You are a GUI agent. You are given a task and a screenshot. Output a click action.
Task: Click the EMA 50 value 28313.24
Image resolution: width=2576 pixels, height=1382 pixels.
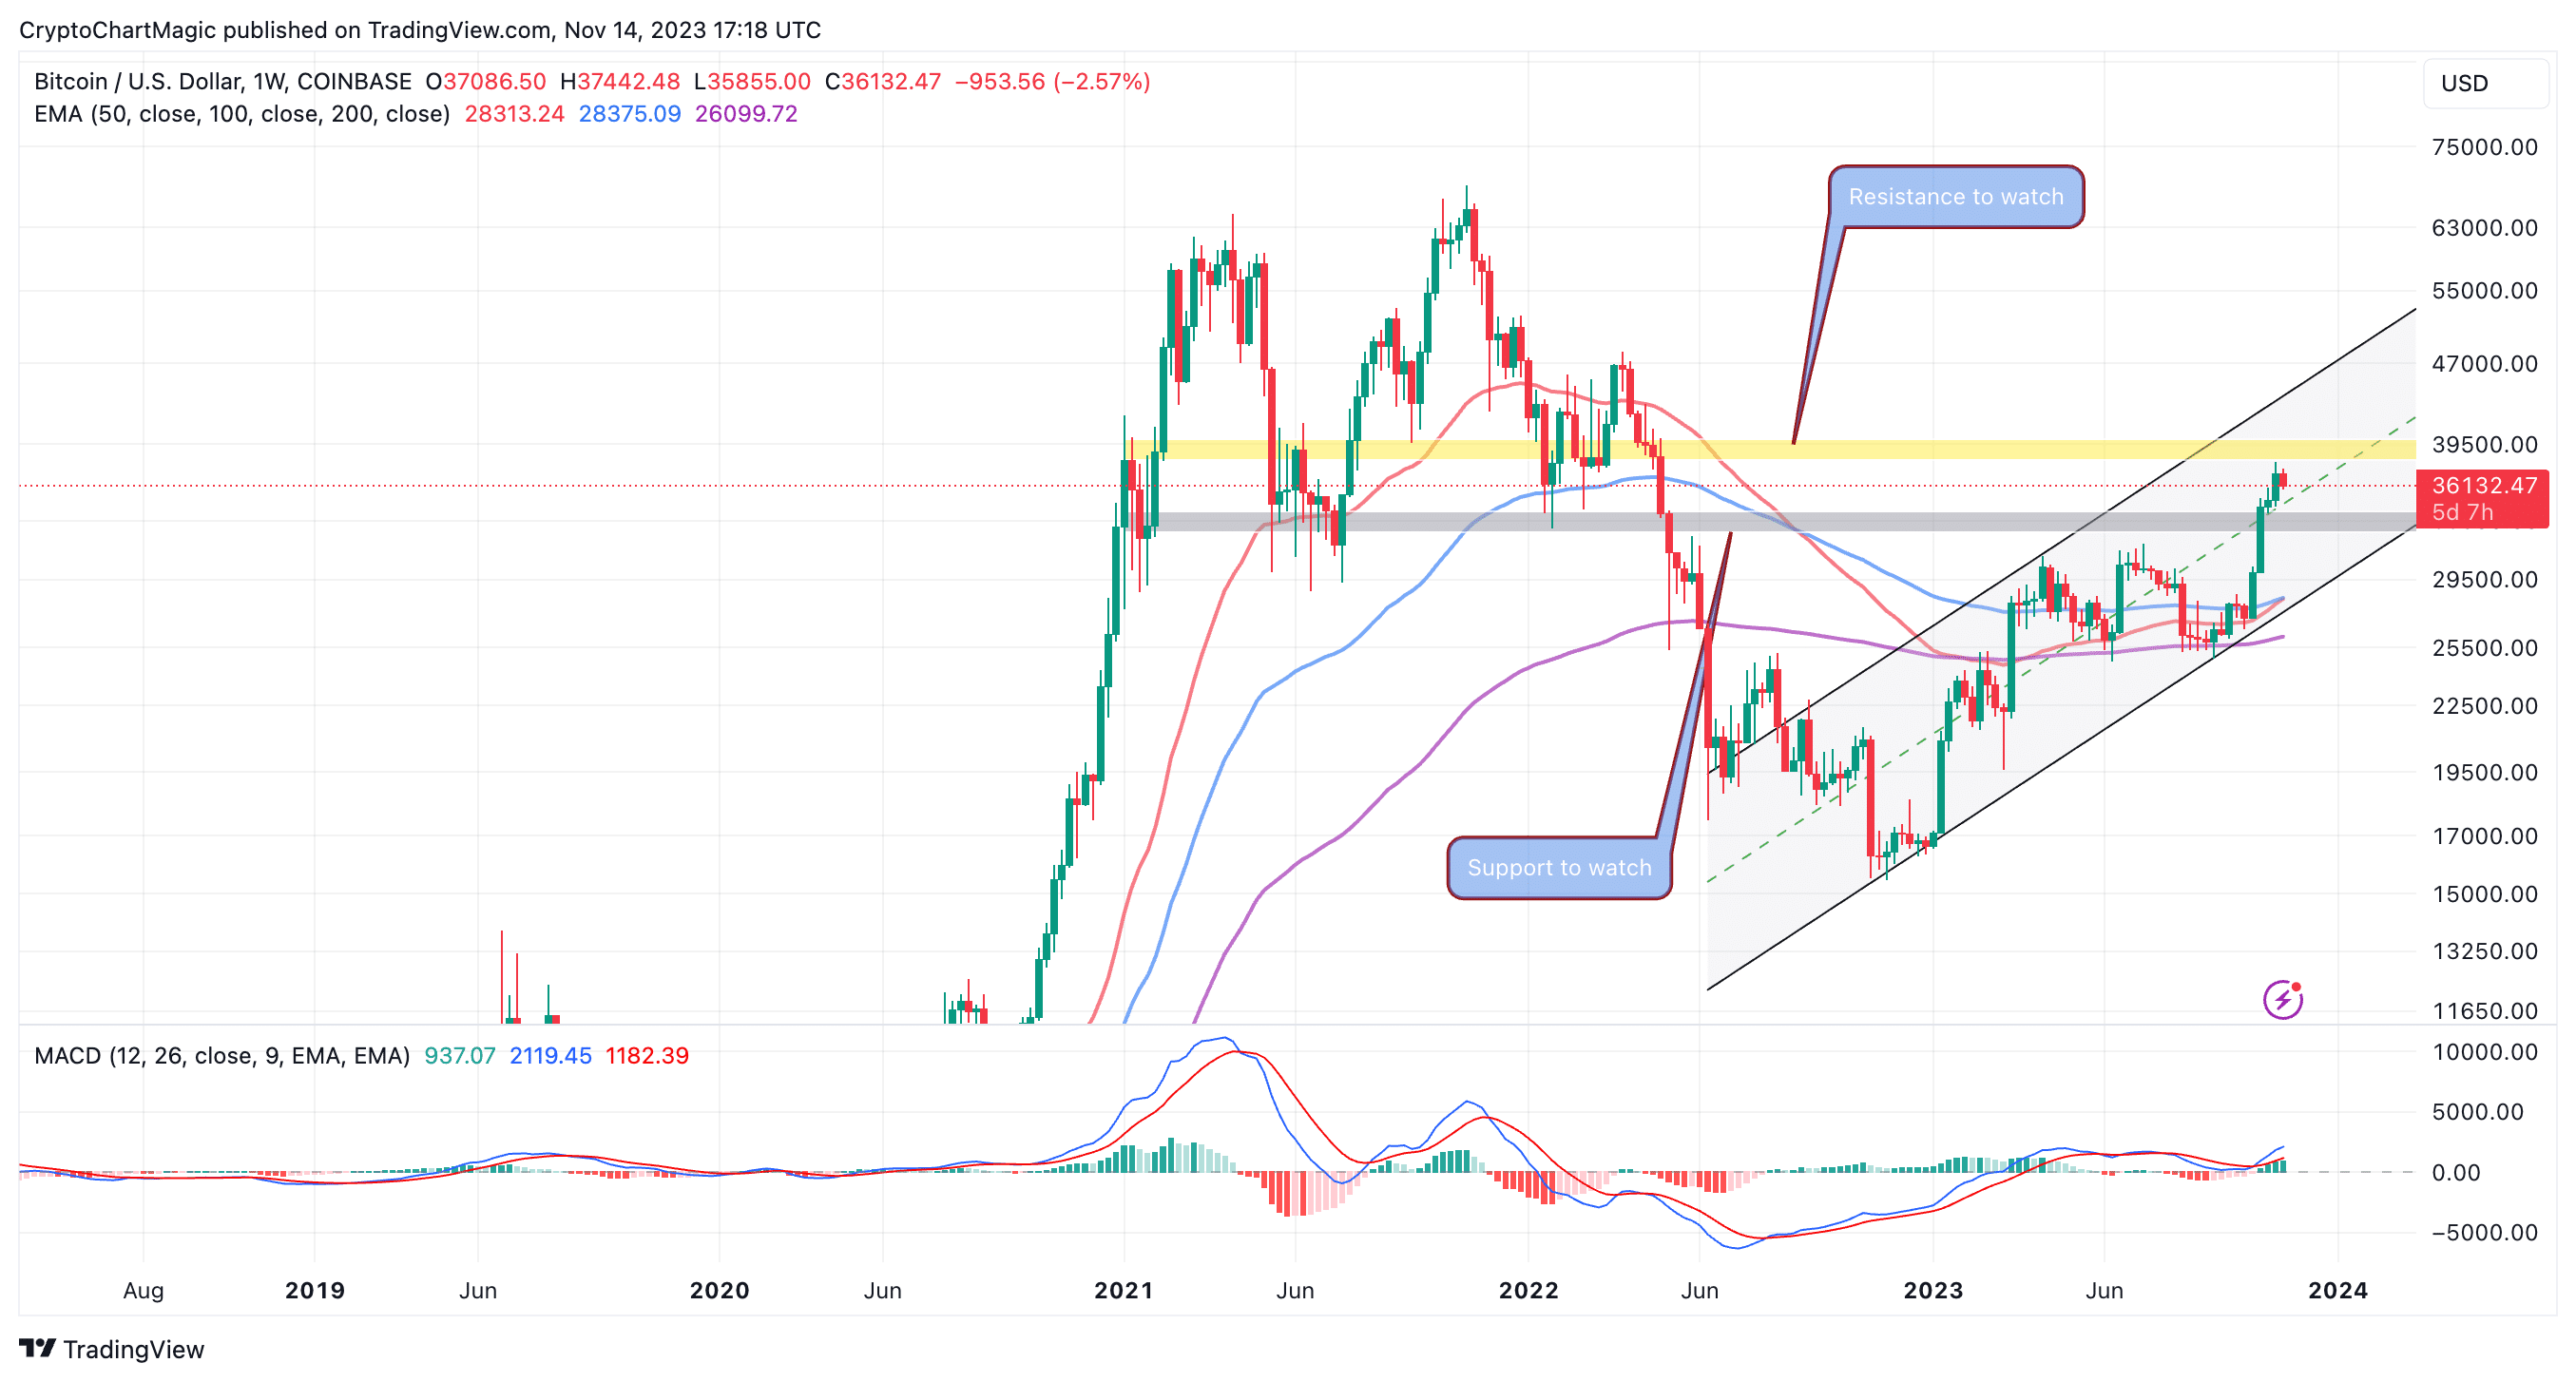(x=514, y=114)
